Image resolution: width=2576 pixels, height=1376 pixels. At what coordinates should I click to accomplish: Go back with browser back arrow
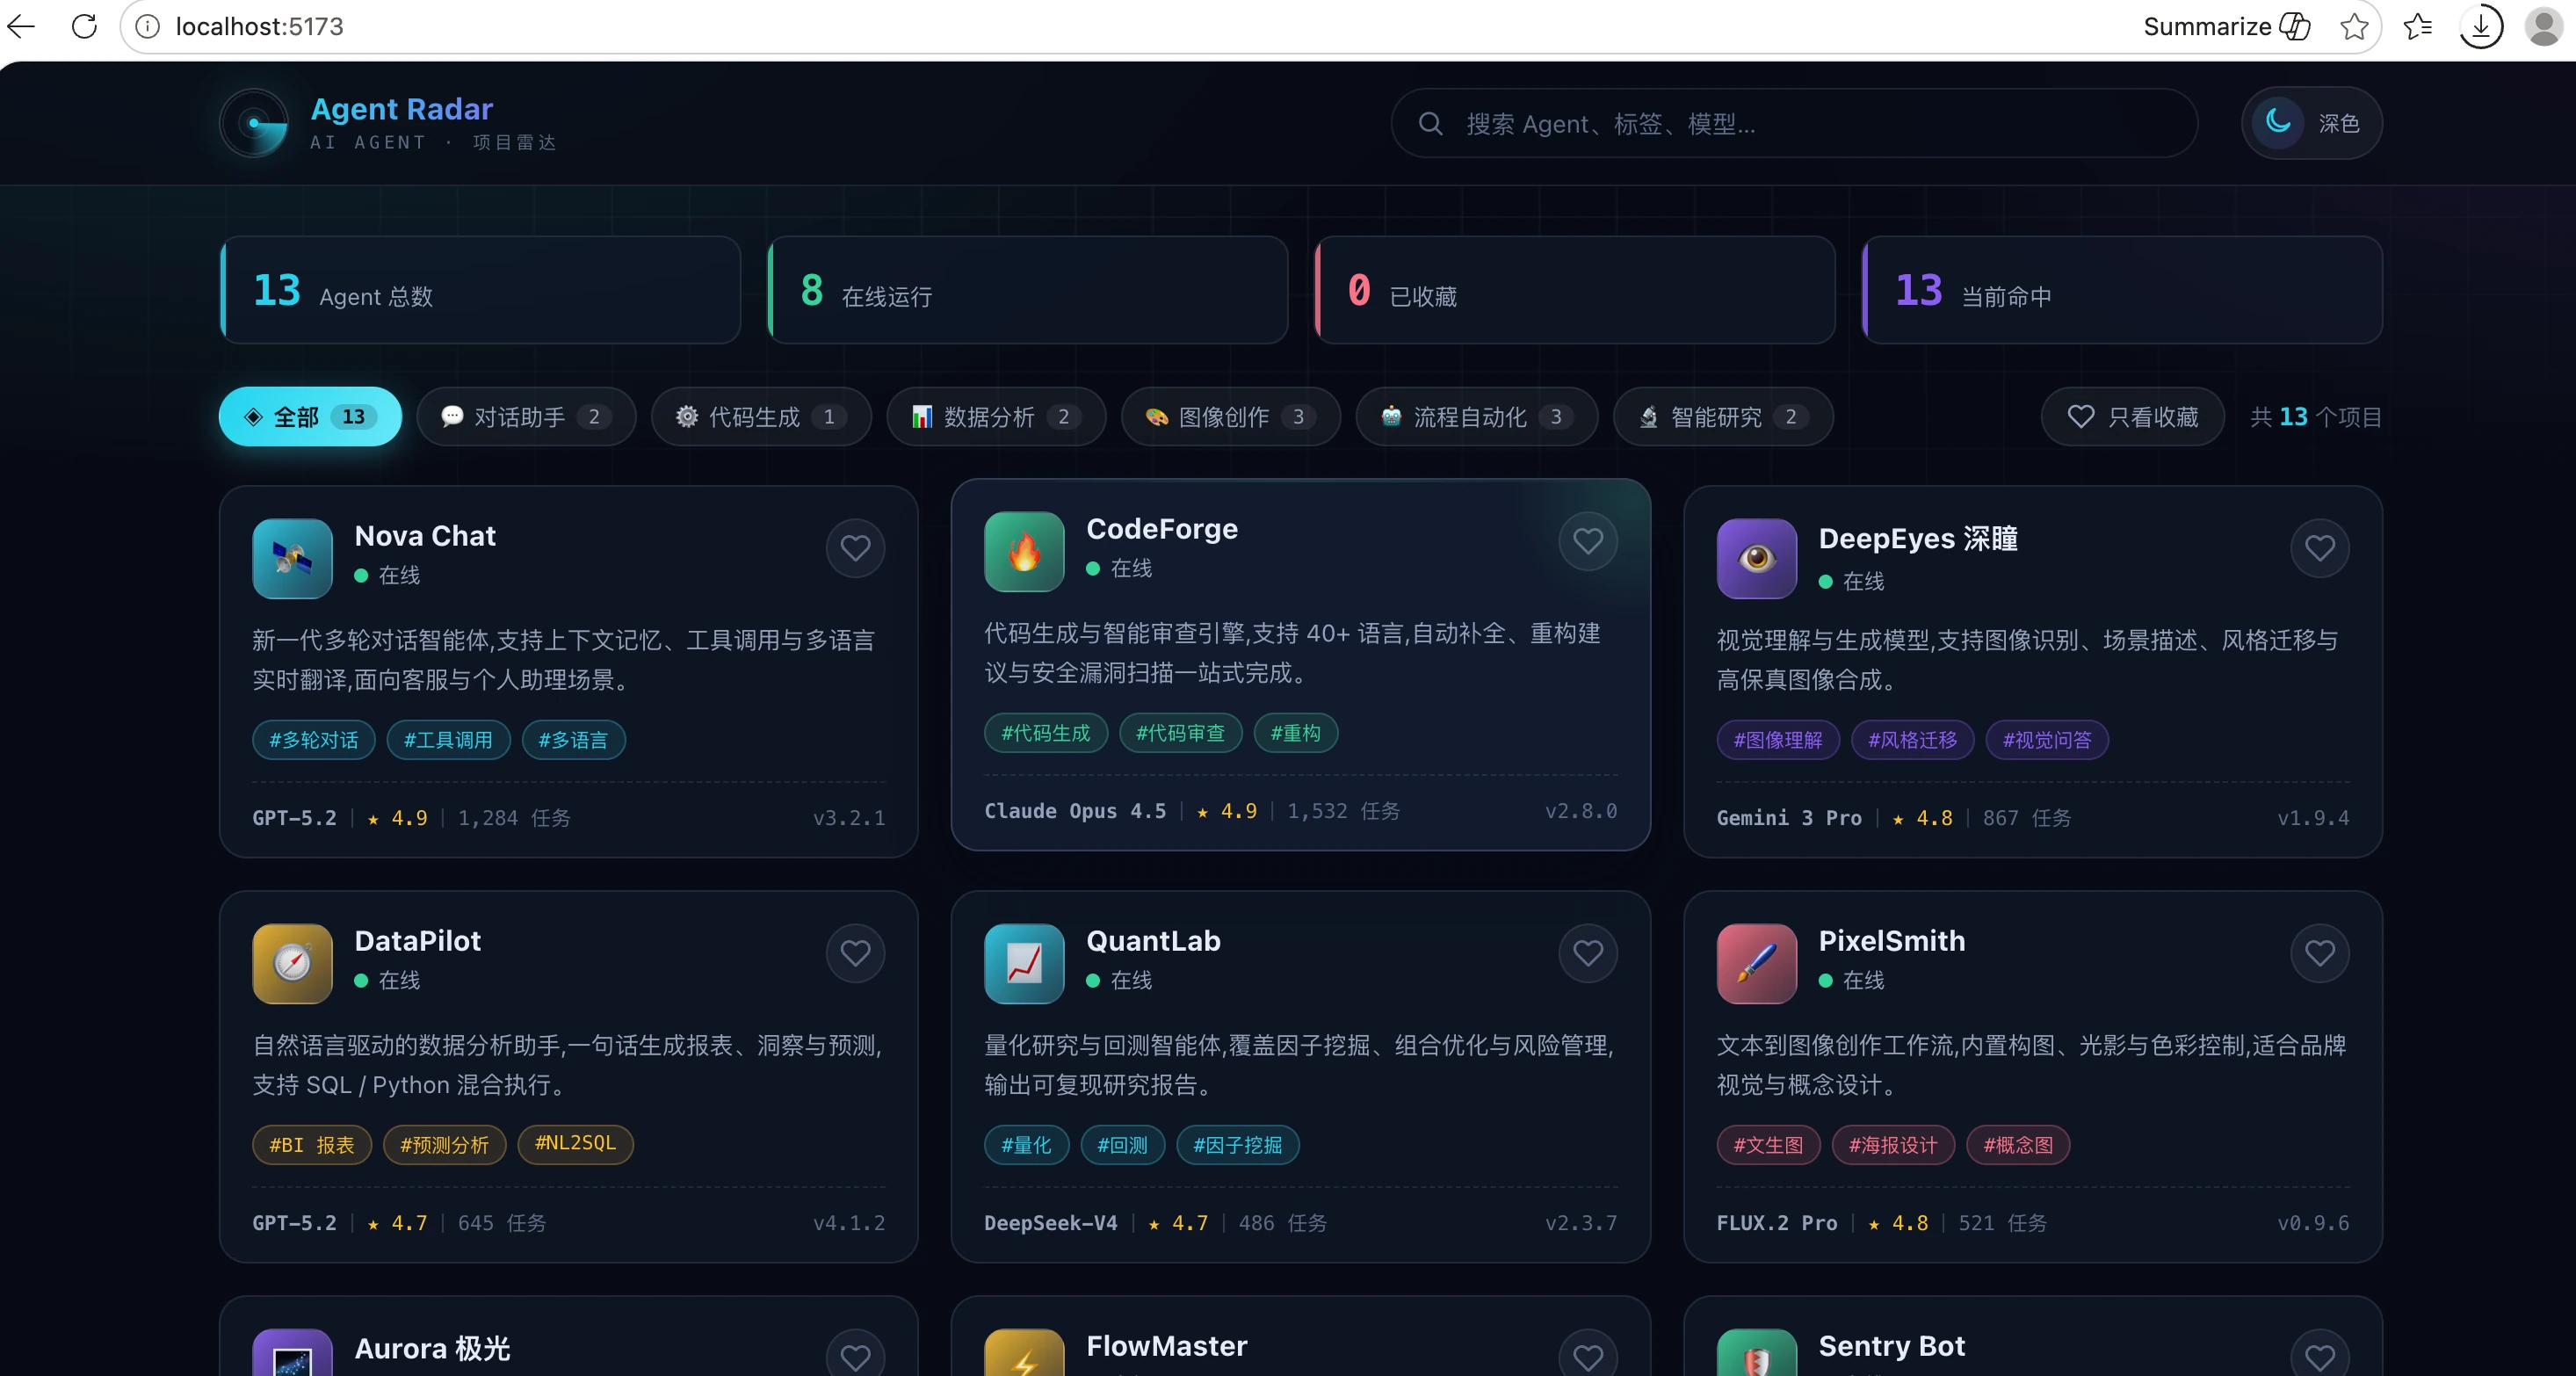pos(22,26)
